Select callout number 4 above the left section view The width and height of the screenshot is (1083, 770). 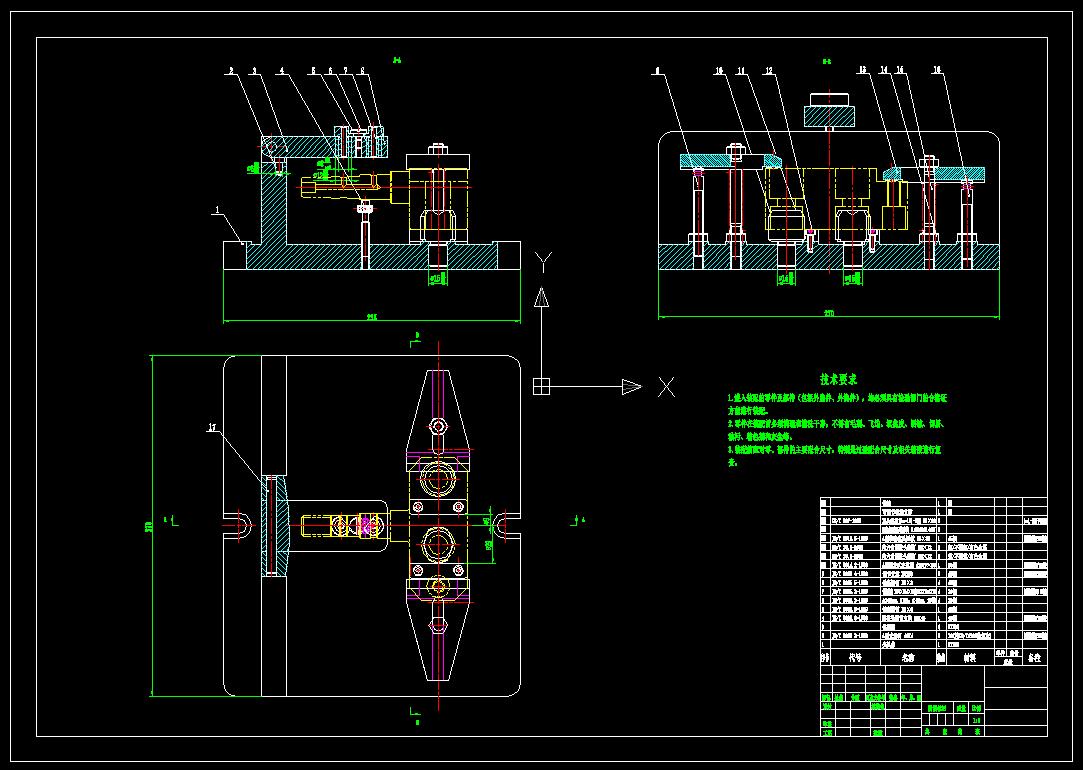282,70
